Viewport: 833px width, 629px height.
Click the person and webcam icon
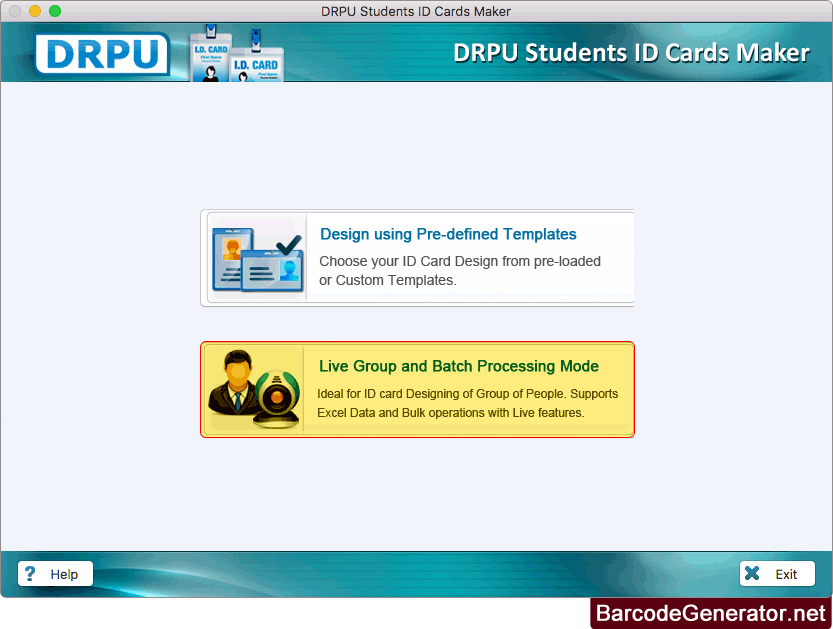254,389
